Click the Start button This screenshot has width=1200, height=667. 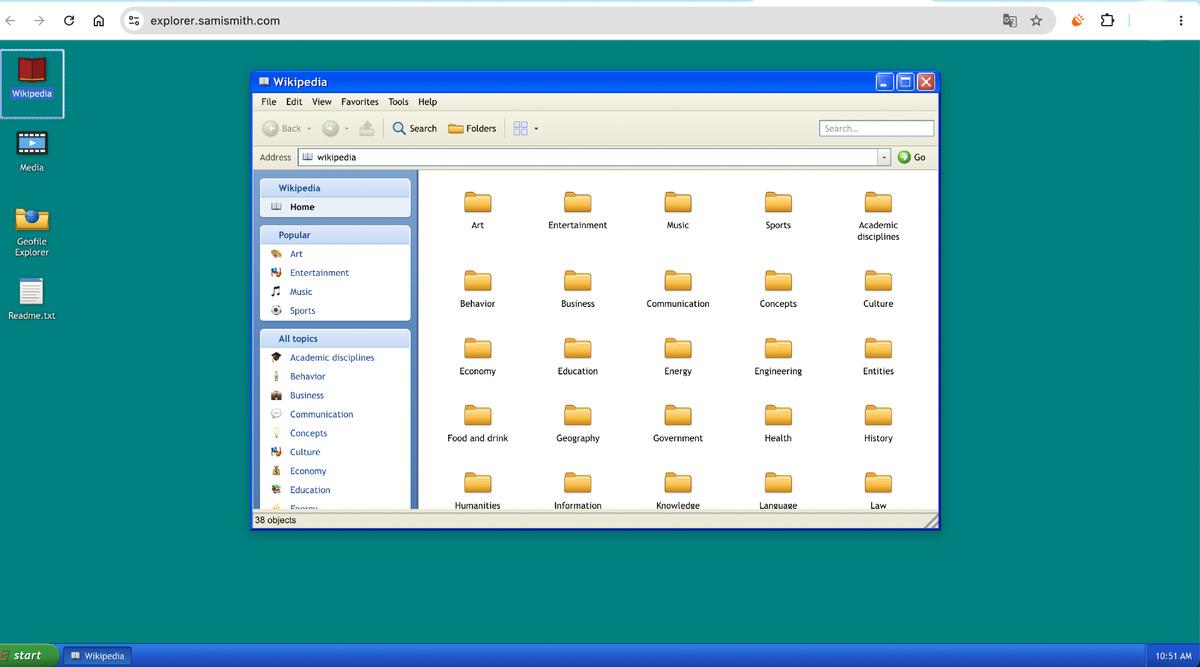[29, 656]
